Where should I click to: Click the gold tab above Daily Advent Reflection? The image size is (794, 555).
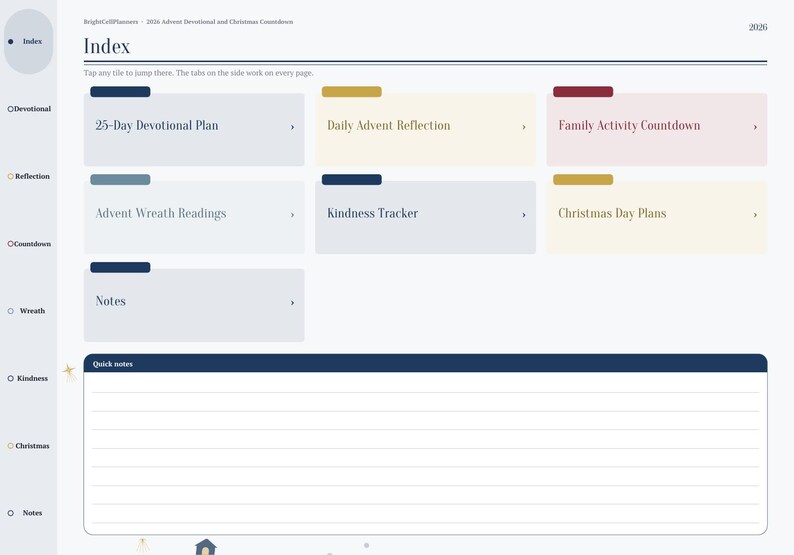(351, 92)
